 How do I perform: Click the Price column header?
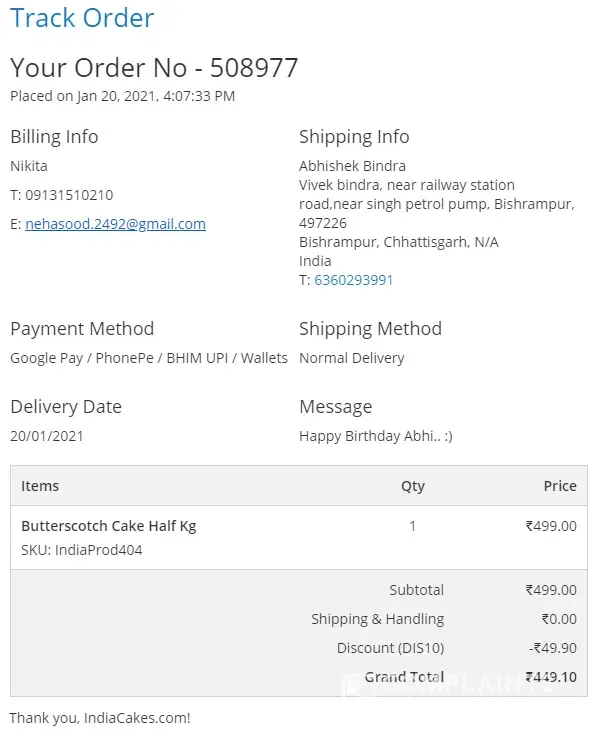click(x=560, y=486)
